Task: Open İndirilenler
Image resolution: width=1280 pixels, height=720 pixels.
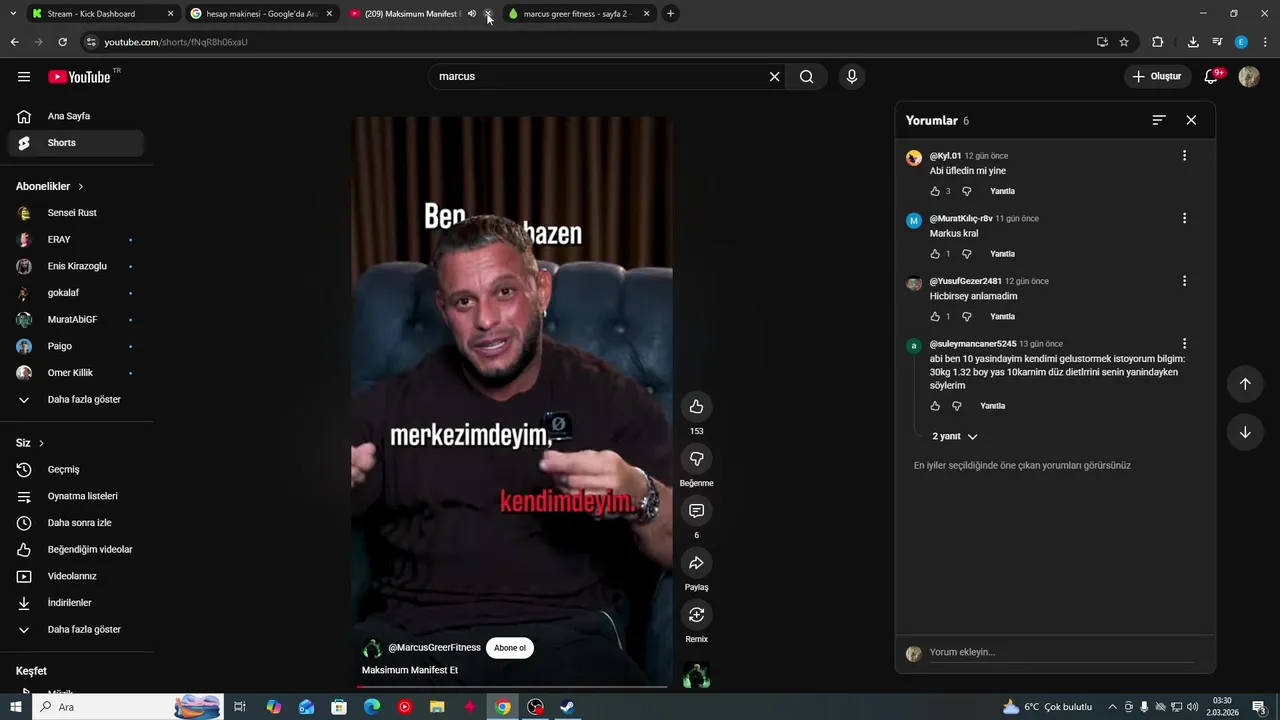Action: 76,603
